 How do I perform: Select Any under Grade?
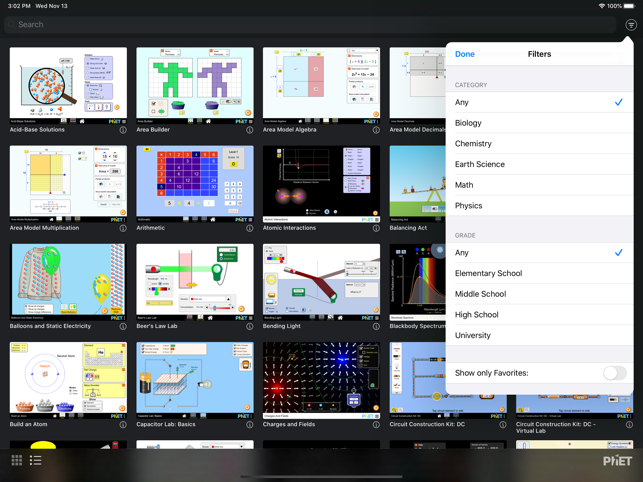(x=539, y=253)
